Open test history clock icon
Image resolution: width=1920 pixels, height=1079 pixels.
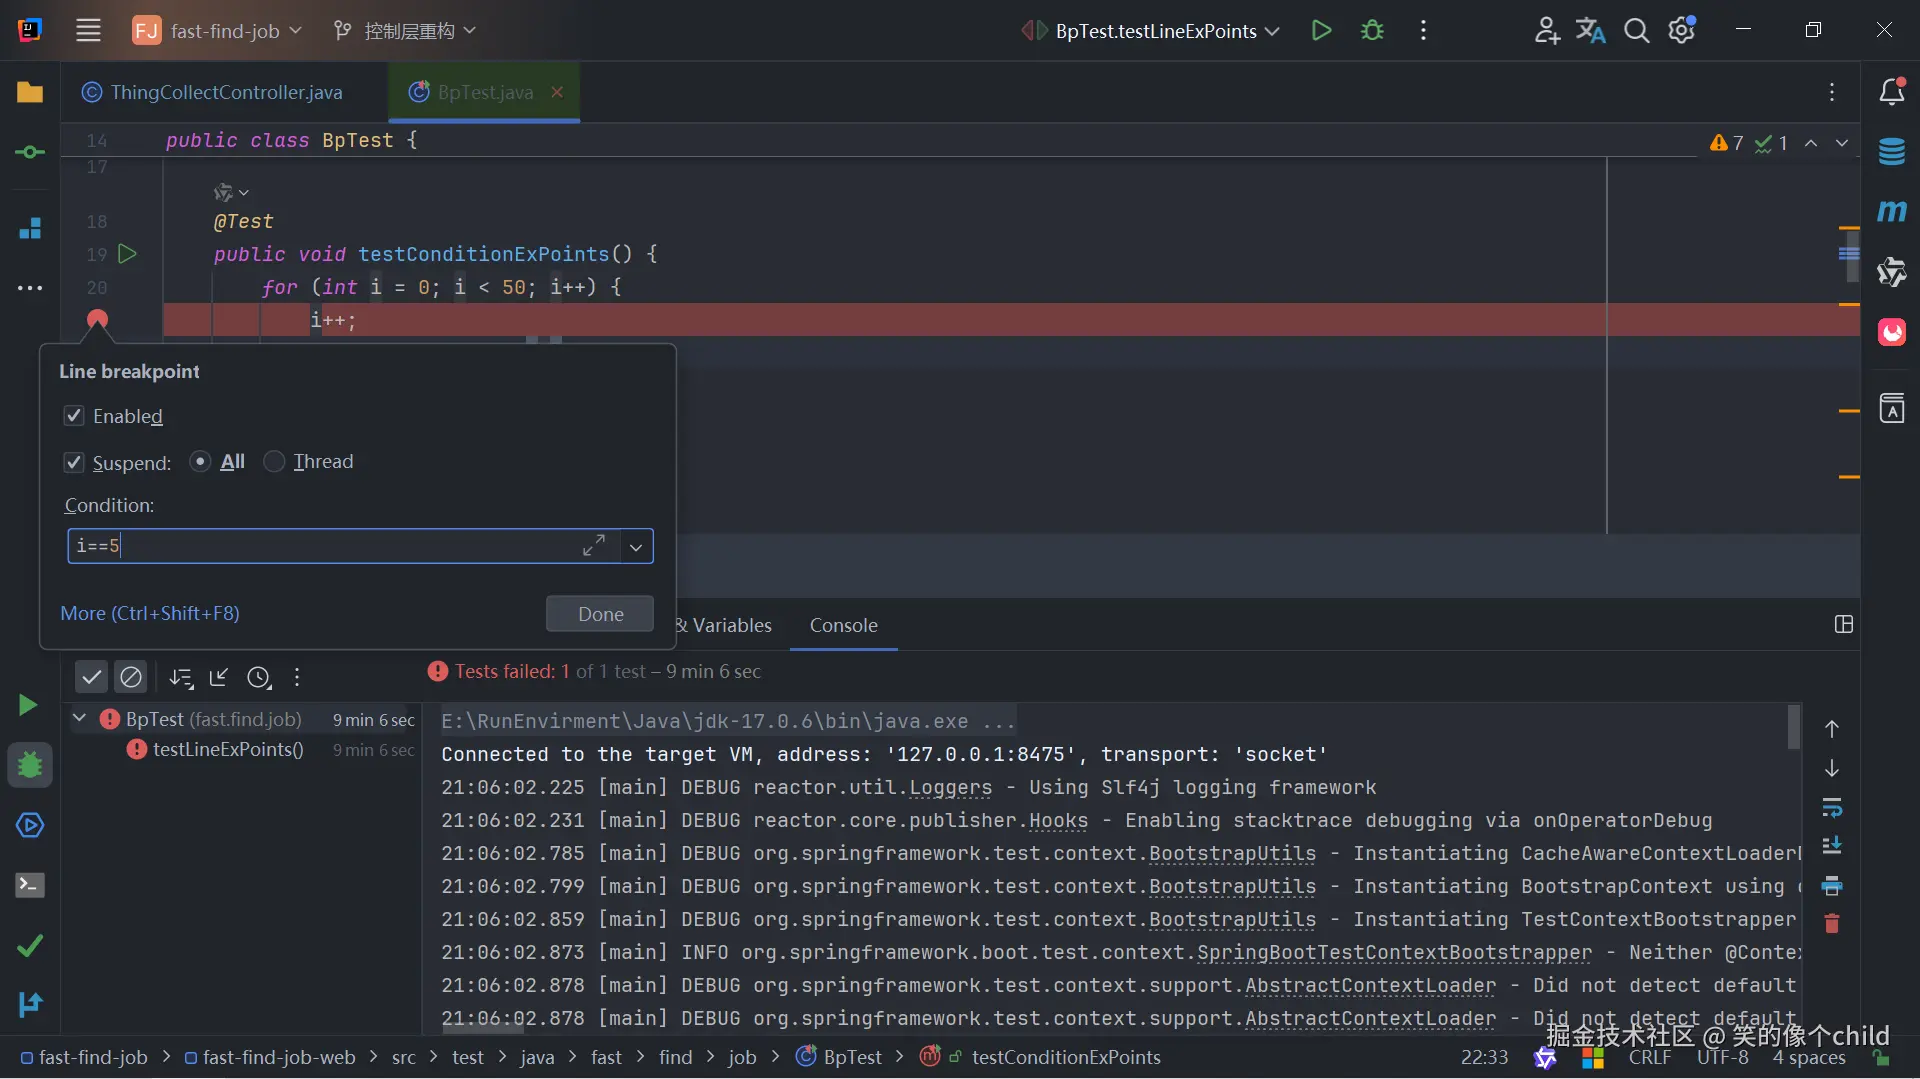click(259, 677)
